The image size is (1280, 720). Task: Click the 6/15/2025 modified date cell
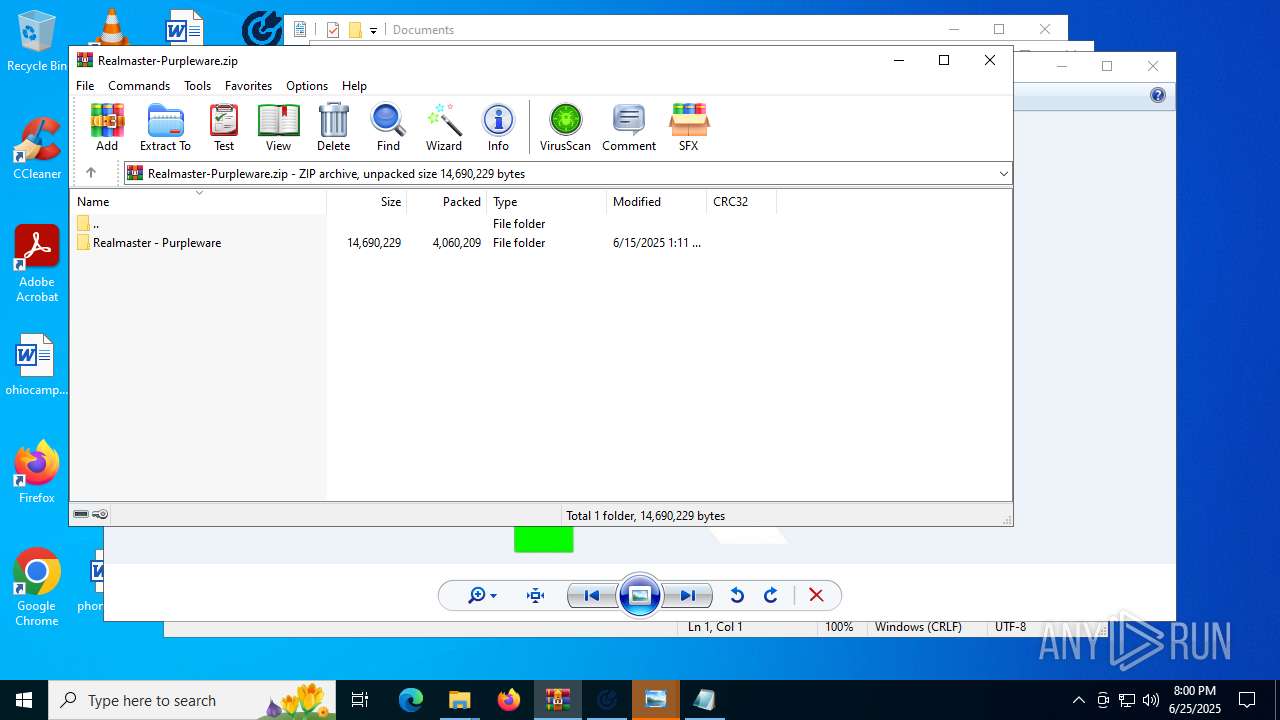click(657, 243)
